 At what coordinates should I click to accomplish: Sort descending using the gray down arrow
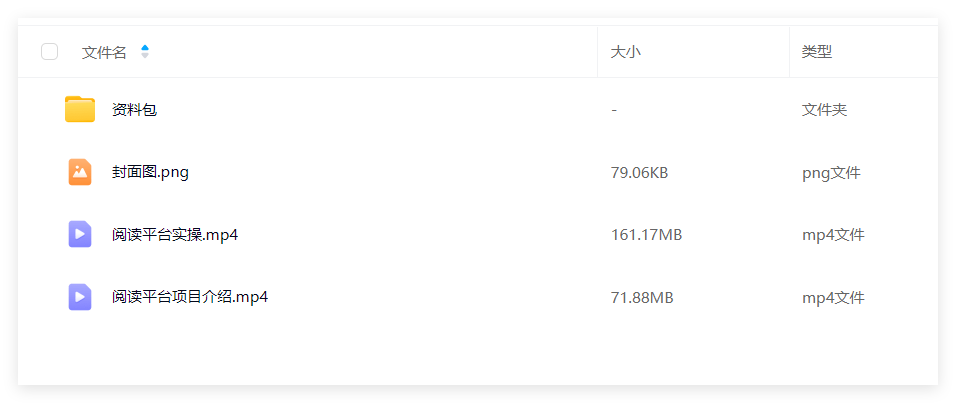[x=144, y=55]
